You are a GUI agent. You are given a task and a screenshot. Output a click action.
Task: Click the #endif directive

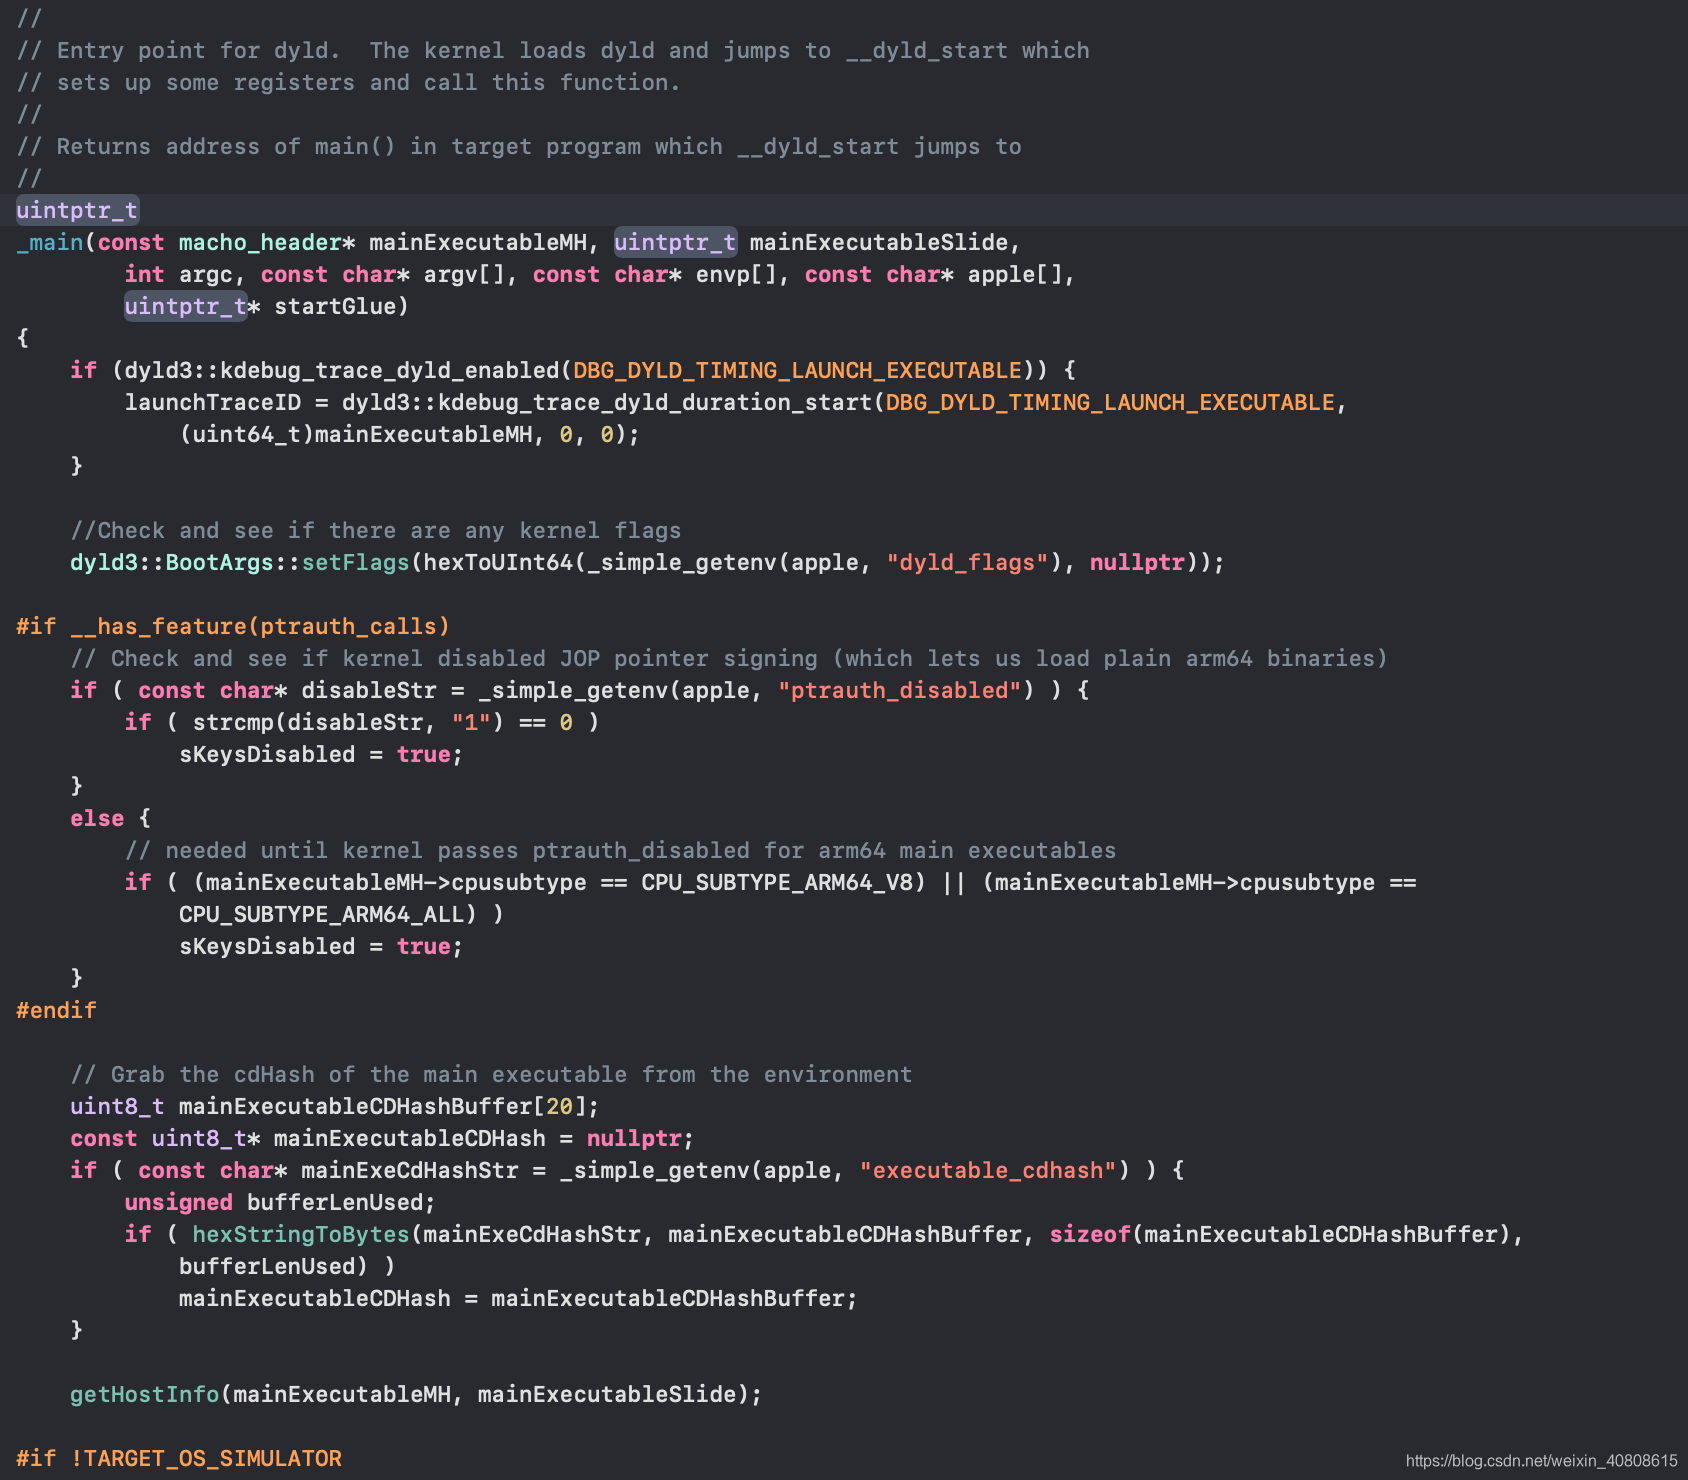[56, 1010]
